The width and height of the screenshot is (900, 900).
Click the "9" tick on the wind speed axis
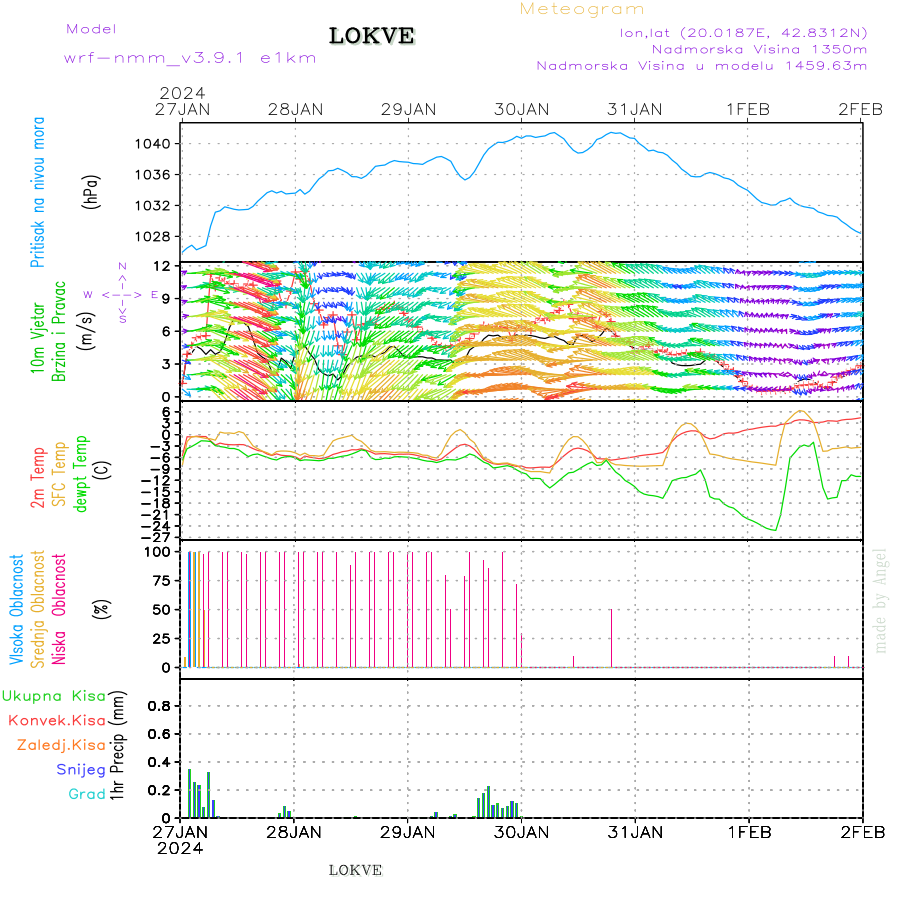pyautogui.click(x=166, y=299)
